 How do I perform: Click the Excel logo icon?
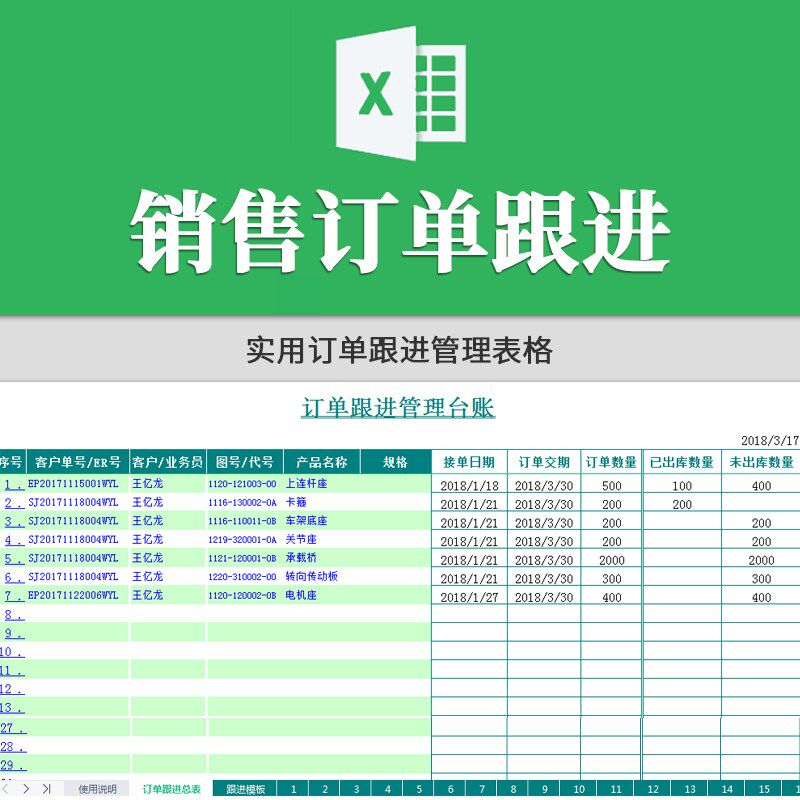coord(401,93)
